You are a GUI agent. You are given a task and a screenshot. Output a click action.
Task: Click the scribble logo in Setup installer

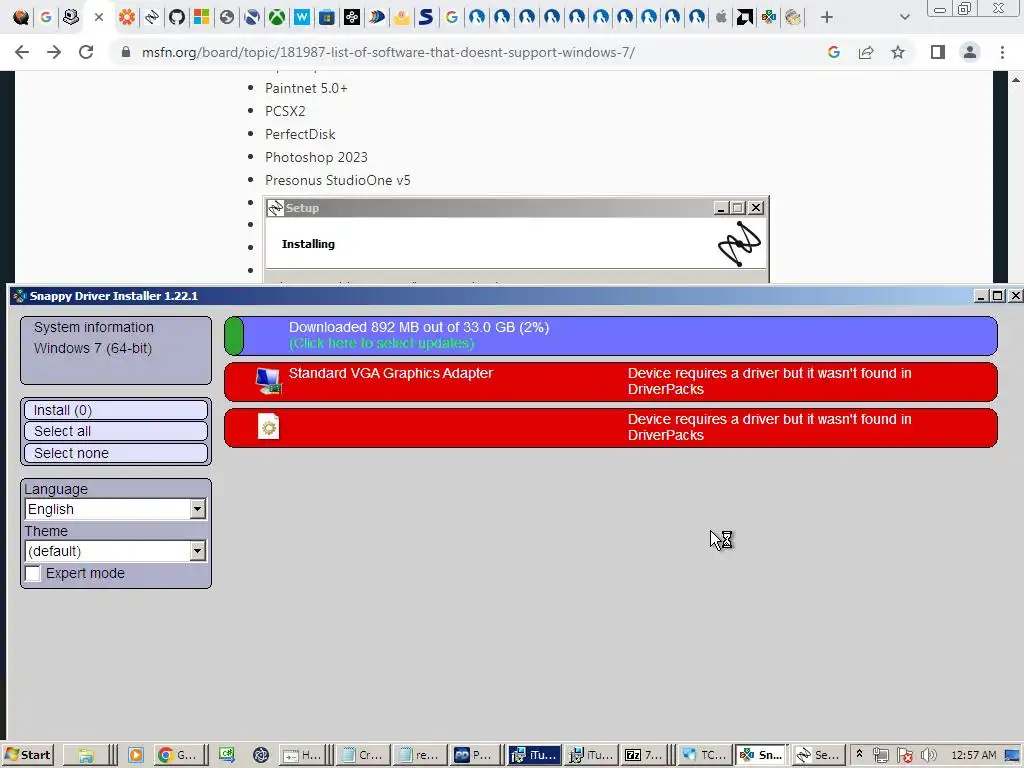739,244
